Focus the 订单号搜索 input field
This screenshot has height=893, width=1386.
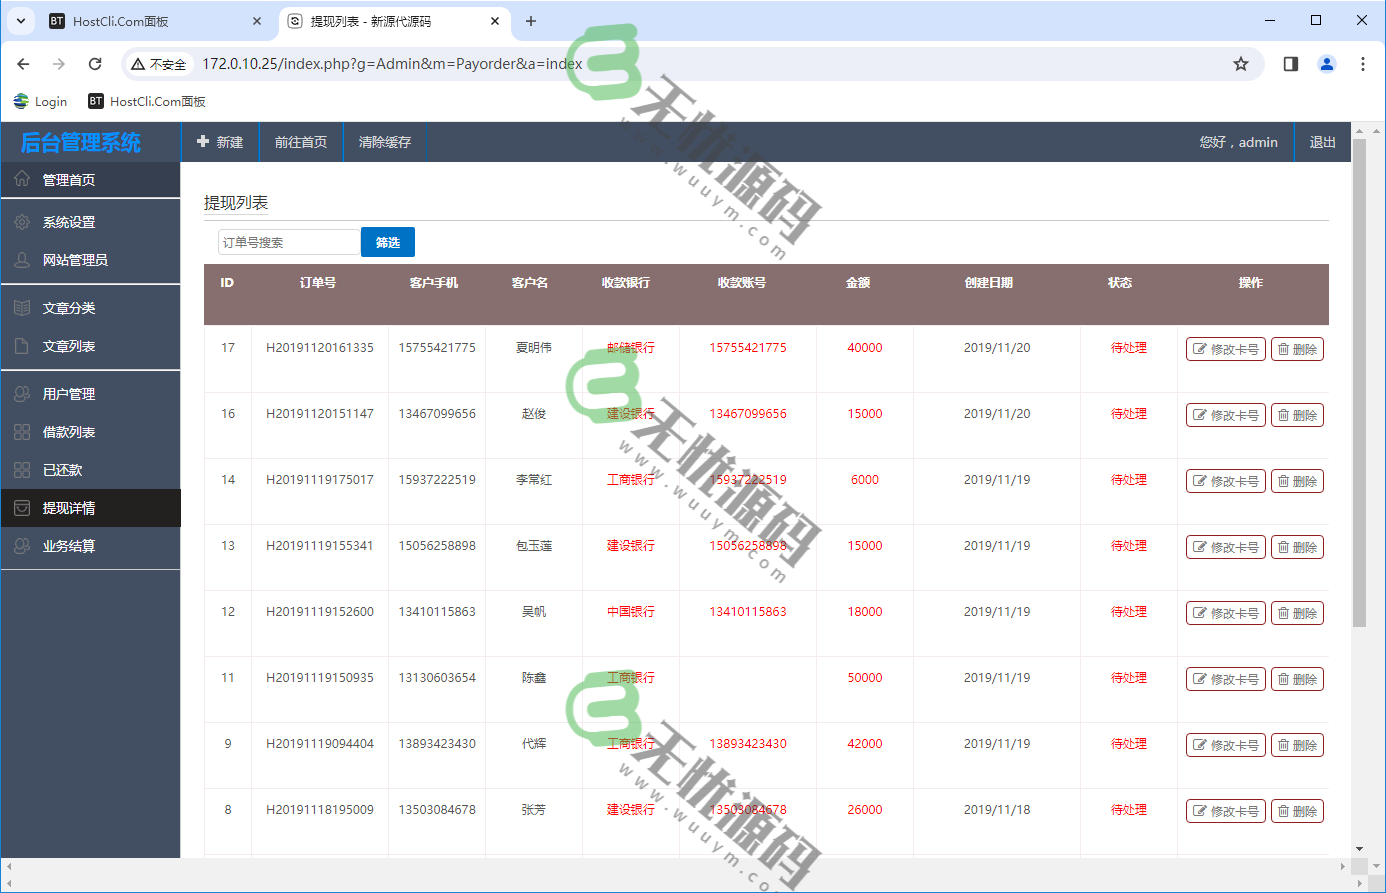click(289, 242)
